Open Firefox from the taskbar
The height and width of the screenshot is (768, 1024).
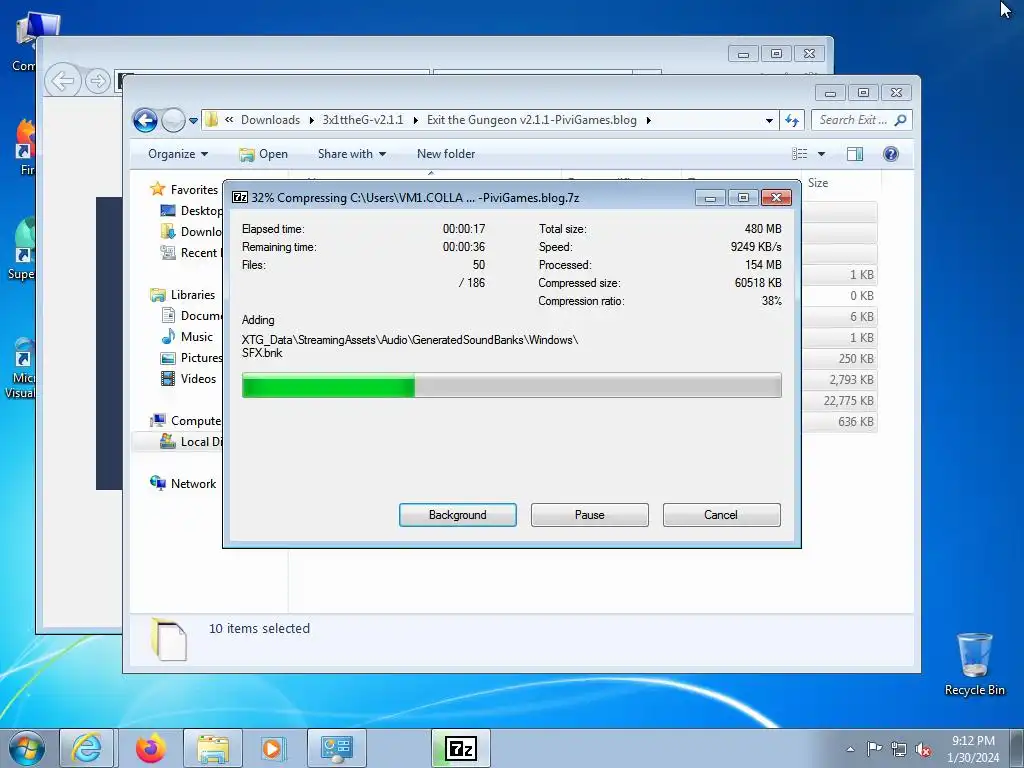point(150,748)
